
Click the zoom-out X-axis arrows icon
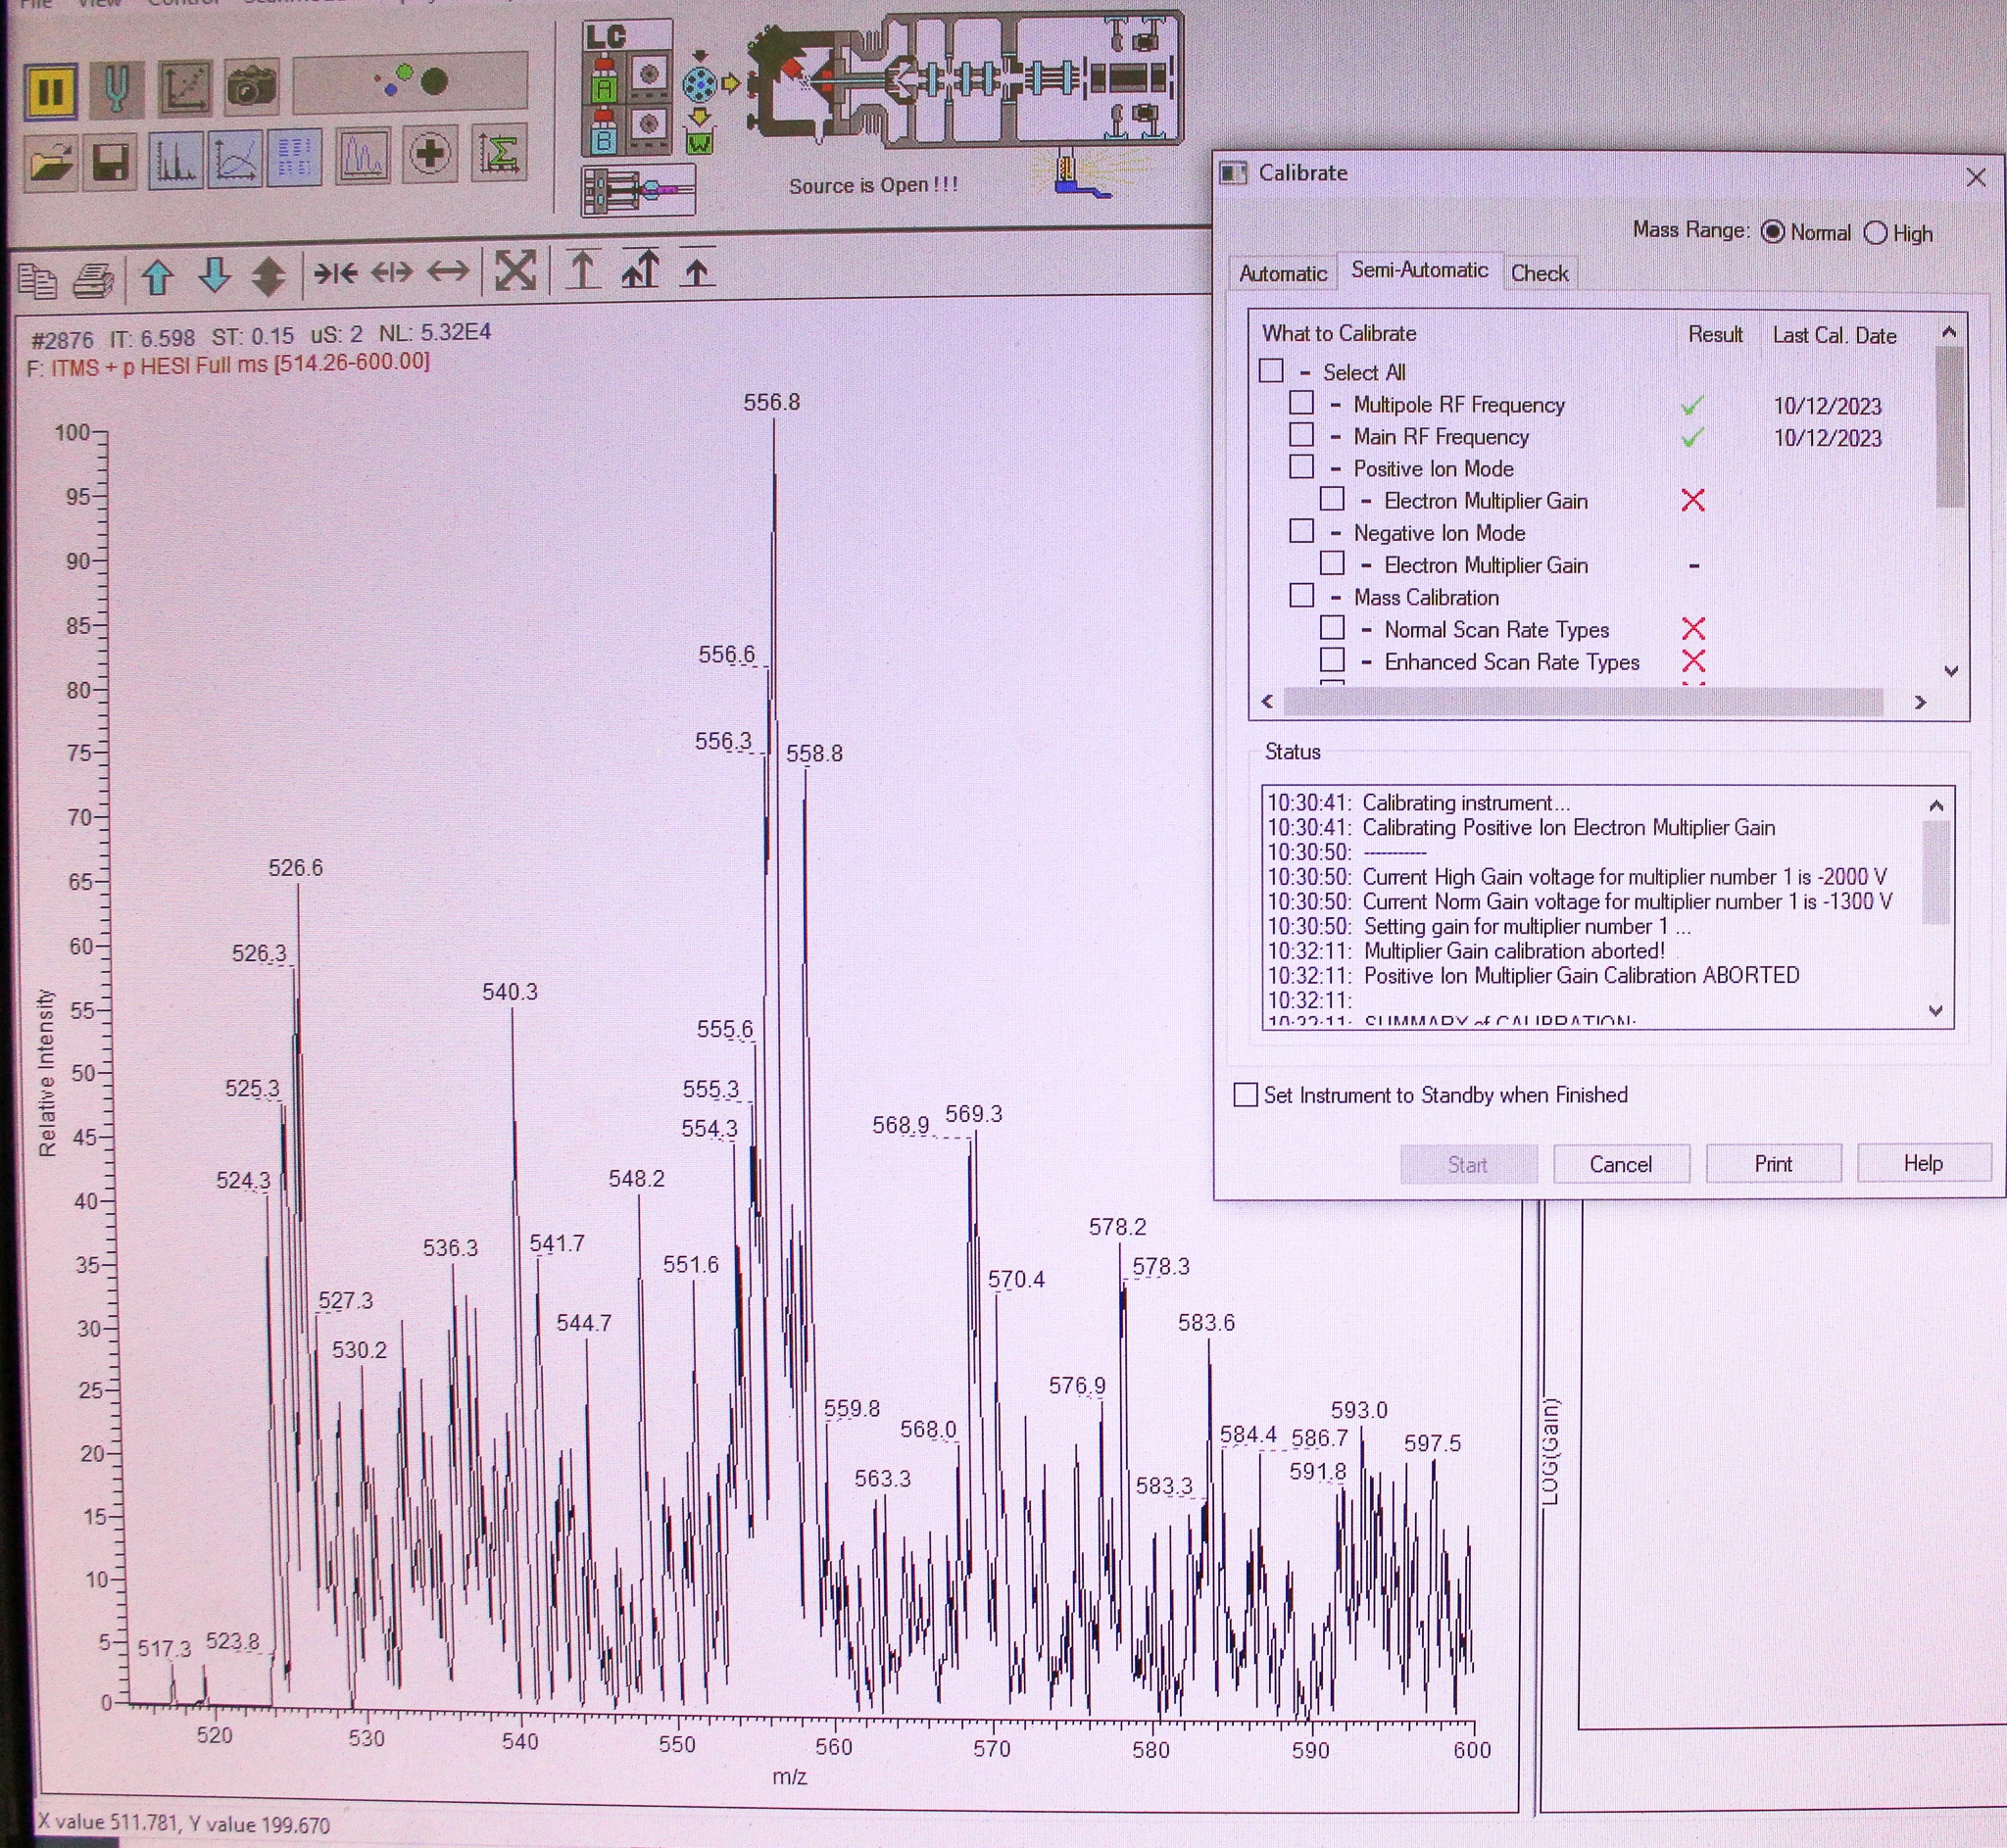[391, 272]
